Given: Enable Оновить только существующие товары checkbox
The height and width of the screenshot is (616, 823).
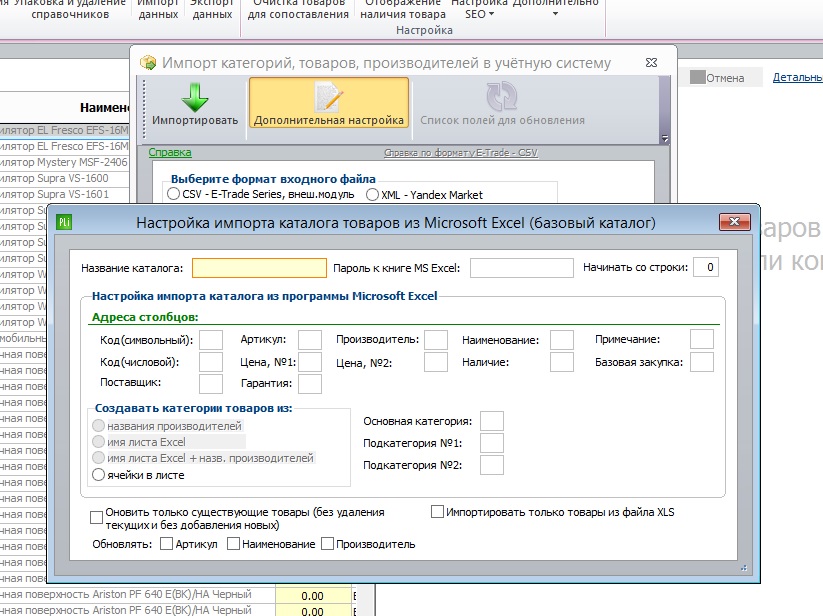Looking at the screenshot, I should point(96,518).
